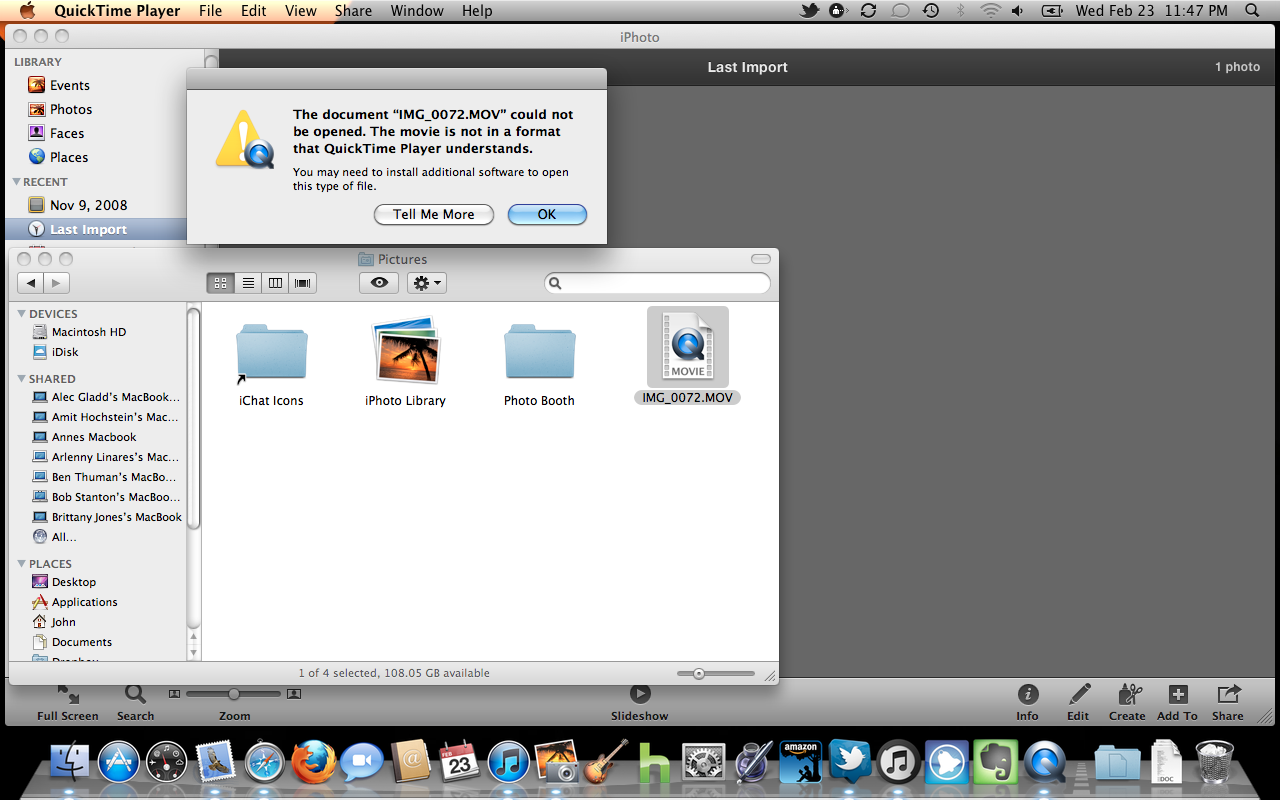
Task: Open the Edit menu
Action: point(254,11)
